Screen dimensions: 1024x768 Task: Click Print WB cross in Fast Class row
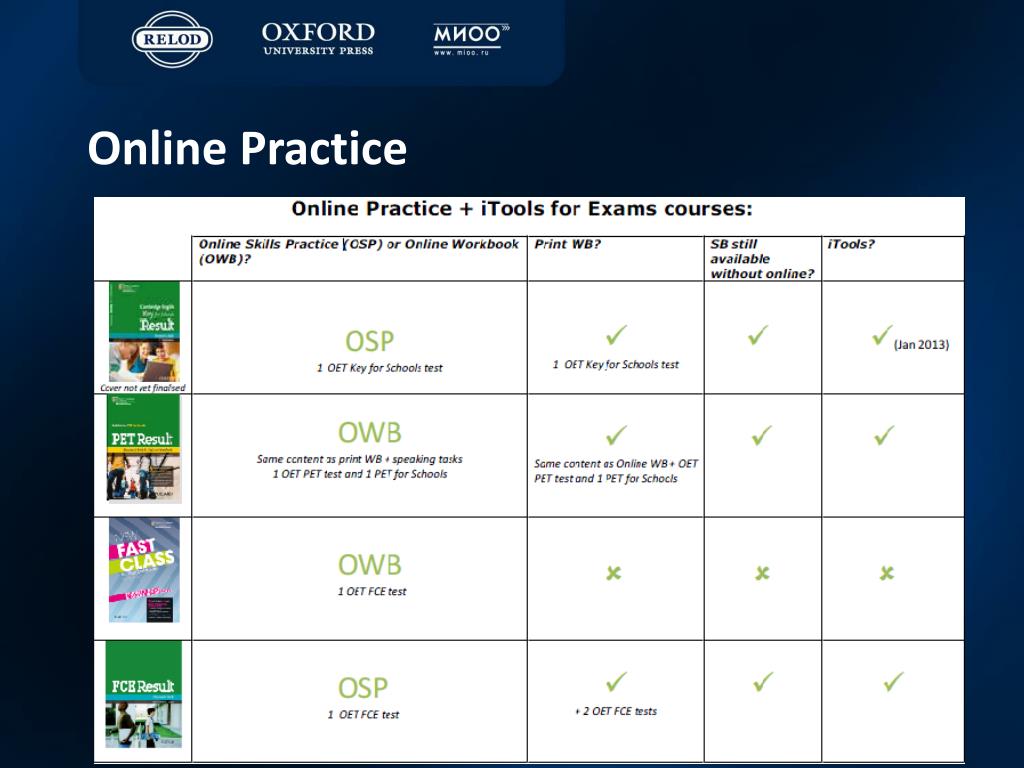click(x=613, y=573)
